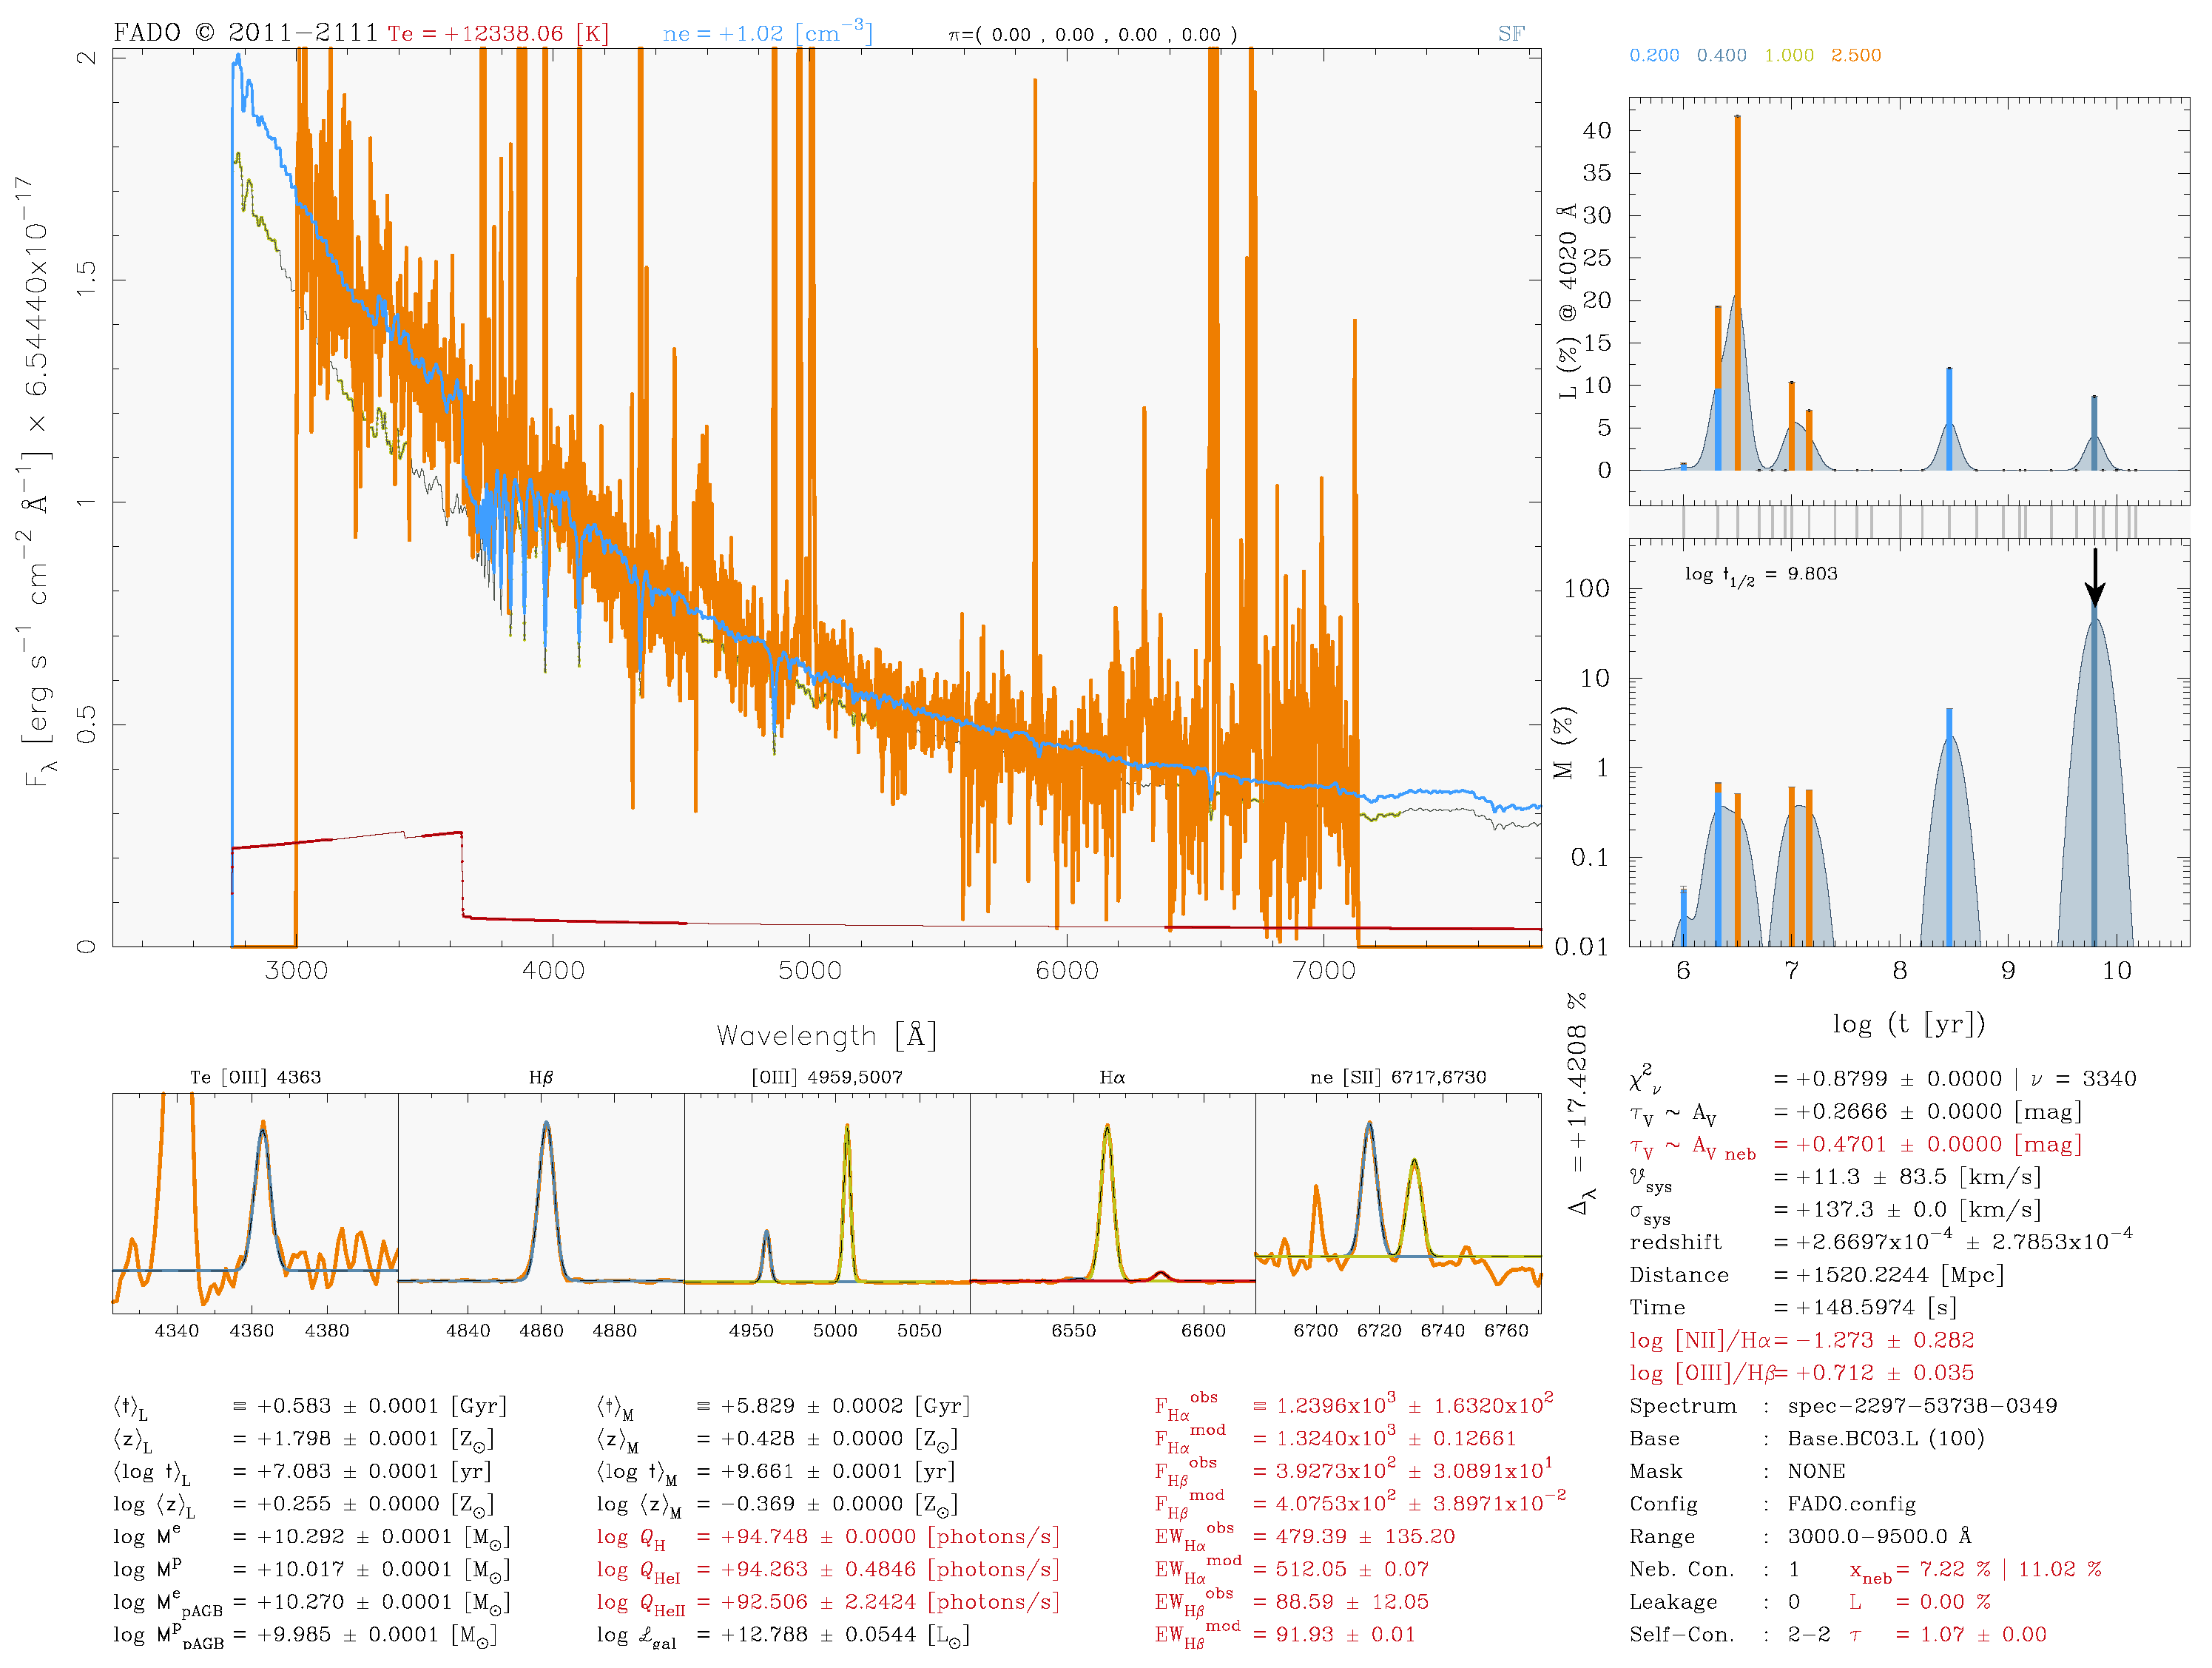Click the spectrum name spec-2297-53738-0349
The height and width of the screenshot is (1668, 2212).
click(x=1922, y=1405)
